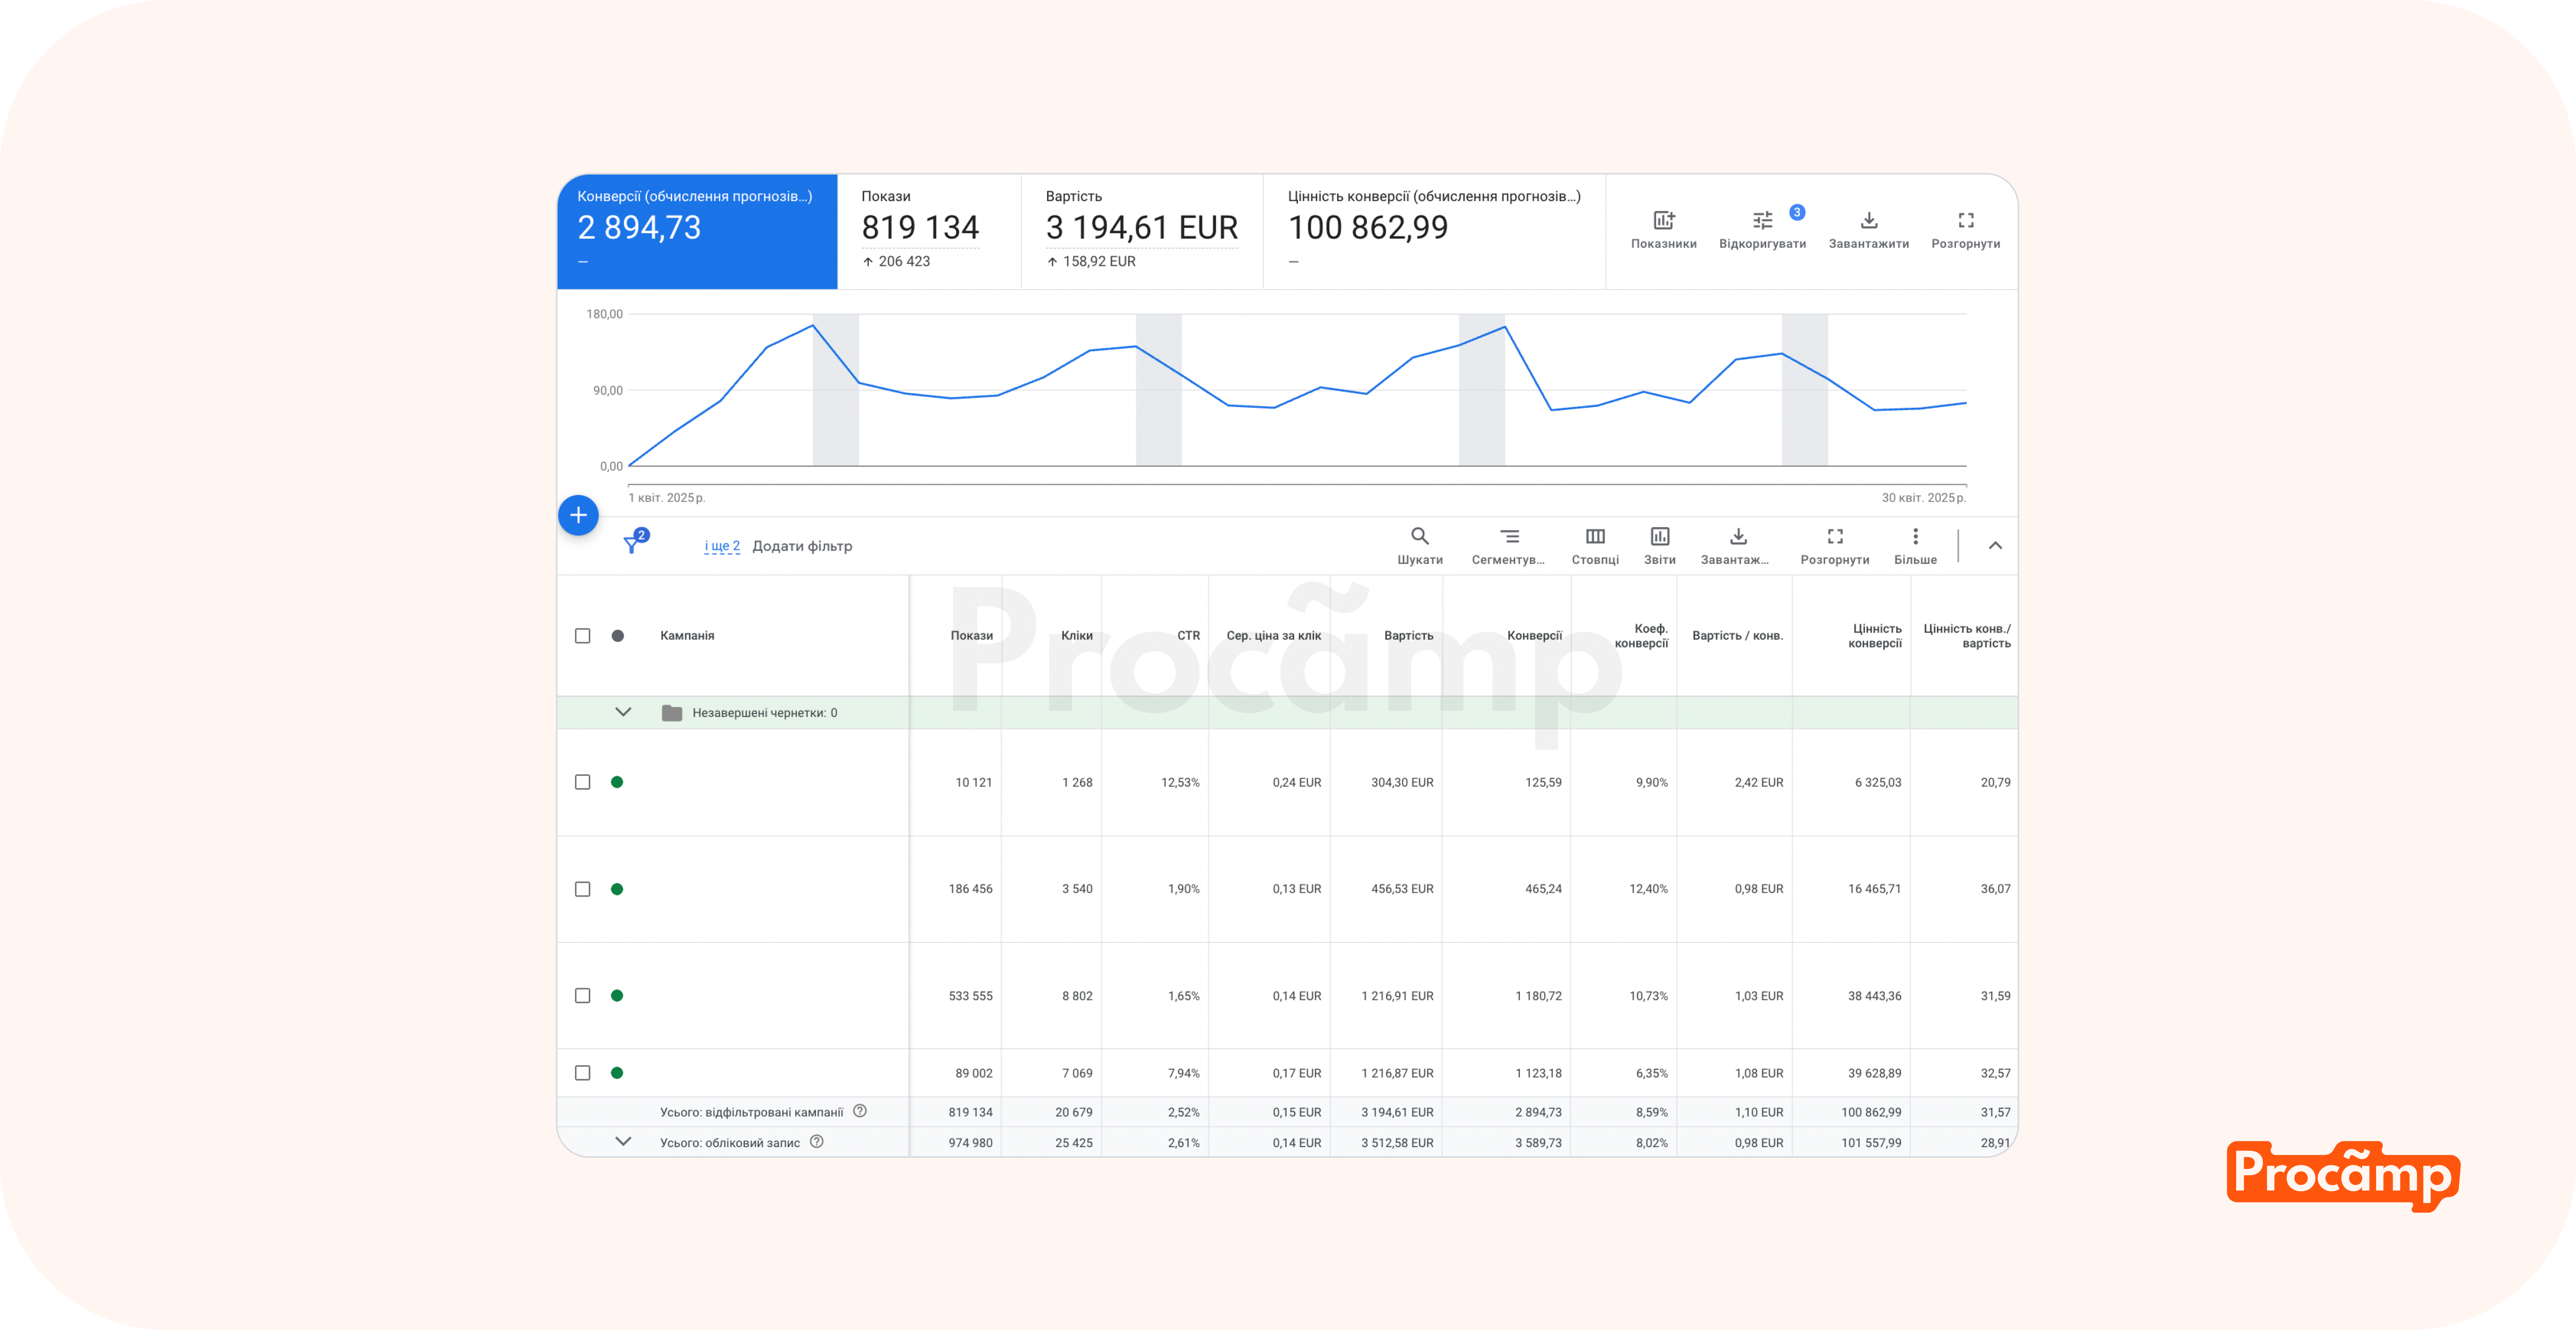This screenshot has width=2576, height=1330.
Task: Open the Звіти reports icon
Action: pyautogui.click(x=1659, y=537)
